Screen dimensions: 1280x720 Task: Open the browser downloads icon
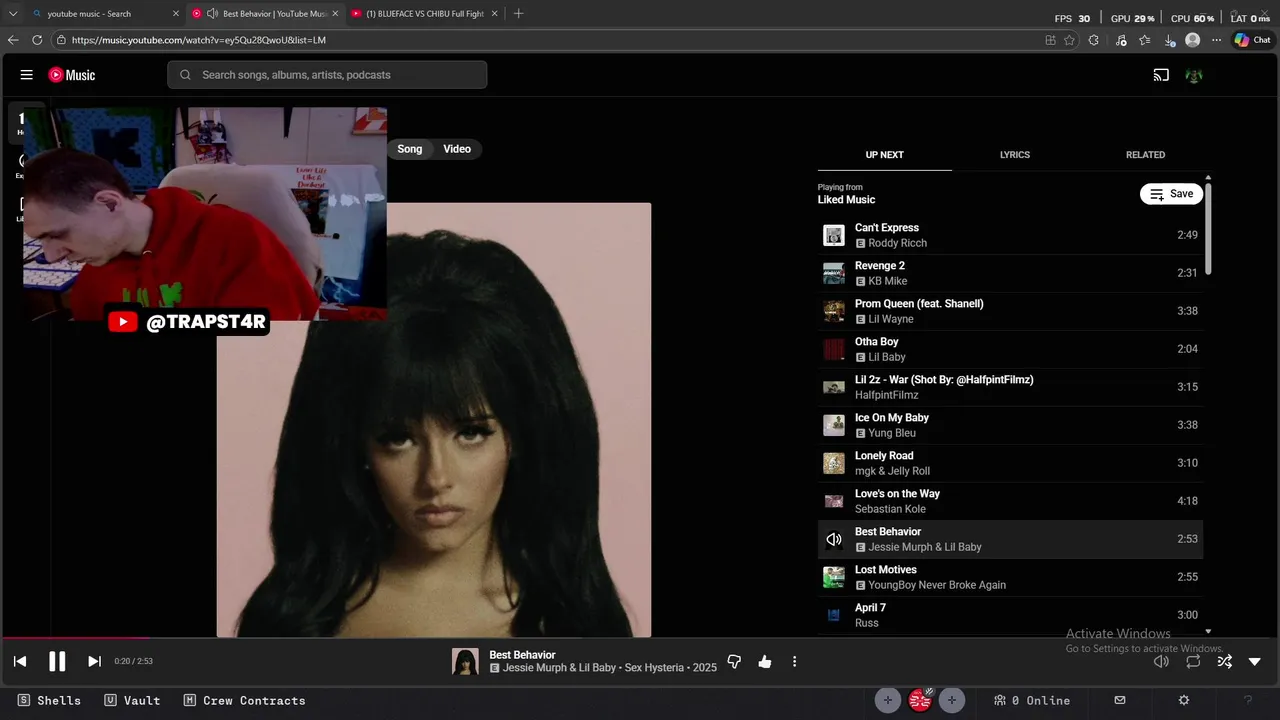pos(1170,40)
